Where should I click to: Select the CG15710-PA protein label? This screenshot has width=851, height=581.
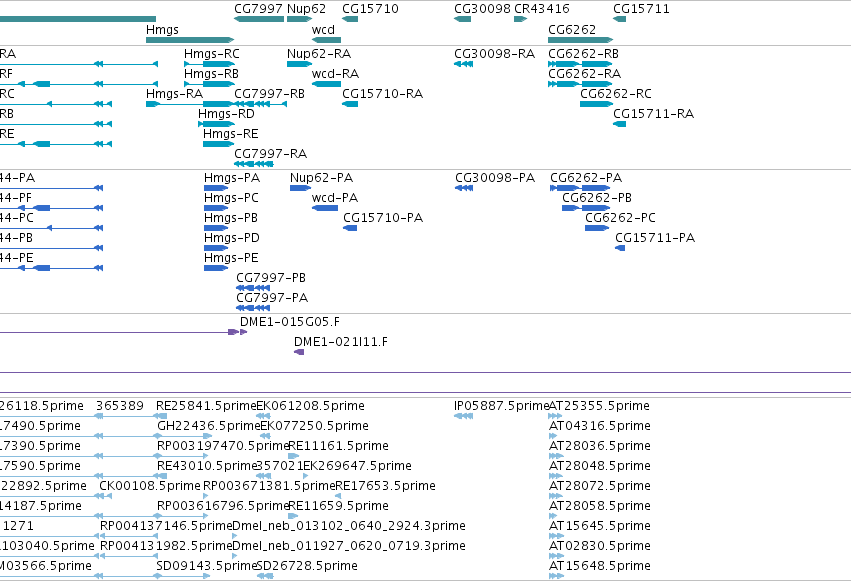click(x=383, y=218)
